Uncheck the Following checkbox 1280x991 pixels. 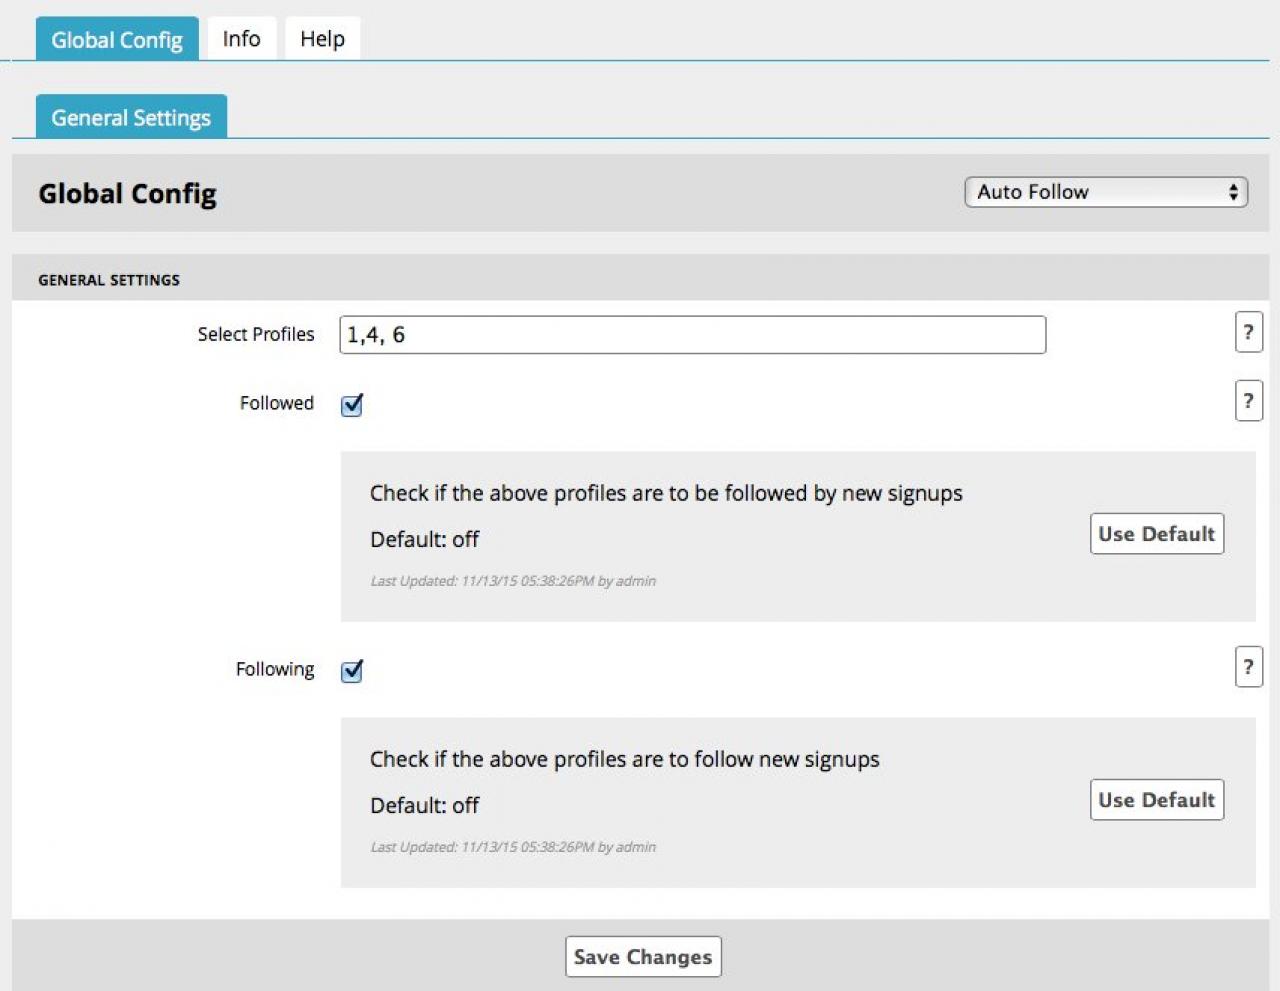[352, 671]
